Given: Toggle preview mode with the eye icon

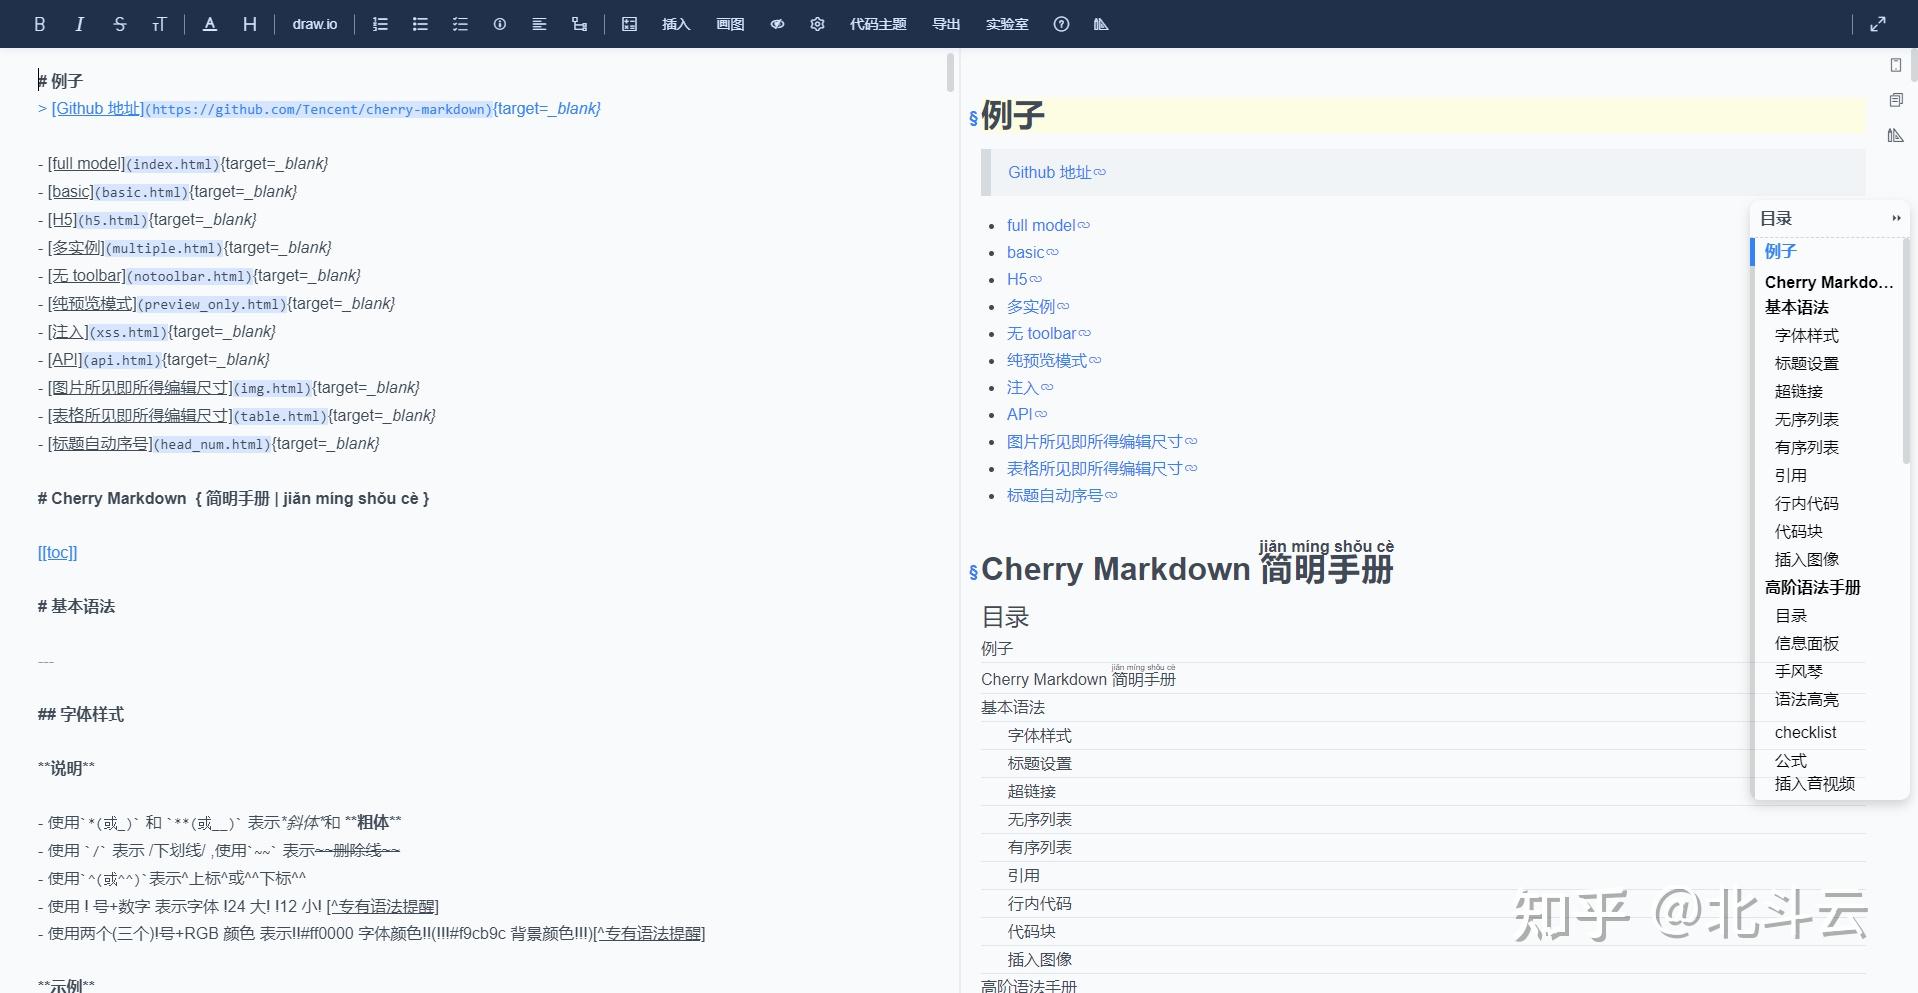Looking at the screenshot, I should pos(776,24).
